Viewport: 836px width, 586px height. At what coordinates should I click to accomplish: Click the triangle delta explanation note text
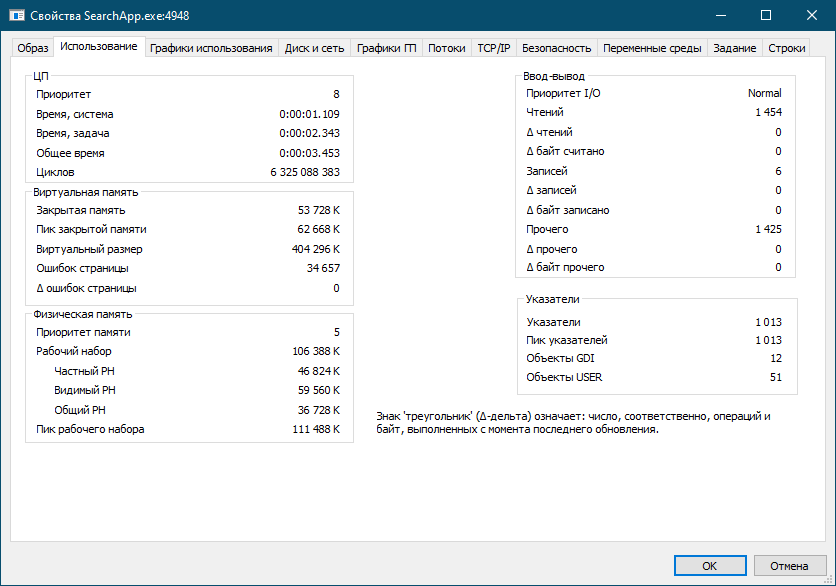(x=573, y=423)
